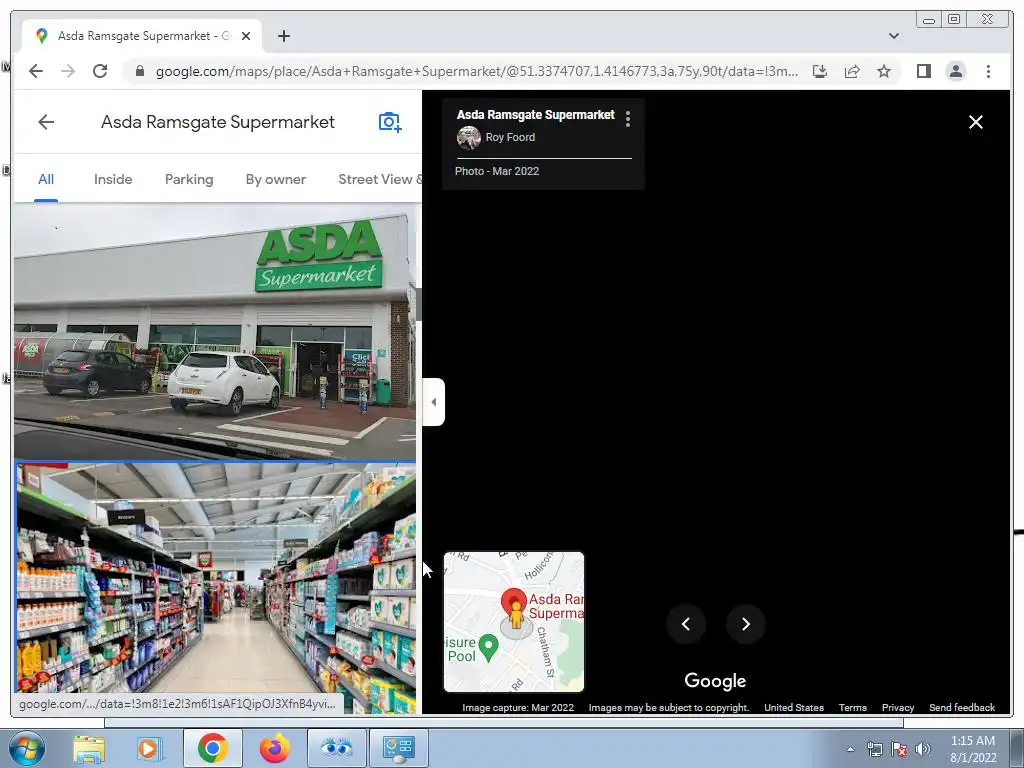
Task: Show hidden system tray icons
Action: 850,750
